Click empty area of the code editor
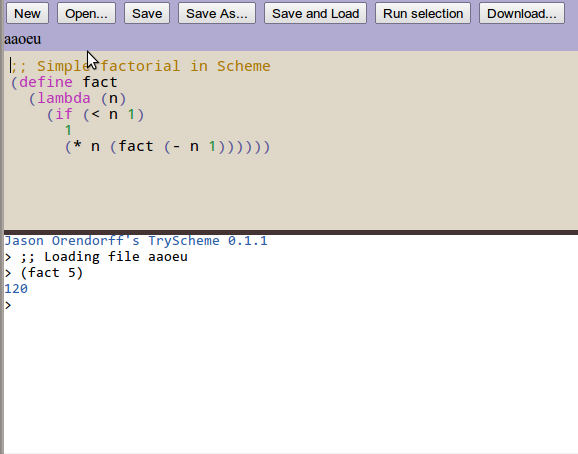Viewport: 578px width, 454px height. [291, 192]
